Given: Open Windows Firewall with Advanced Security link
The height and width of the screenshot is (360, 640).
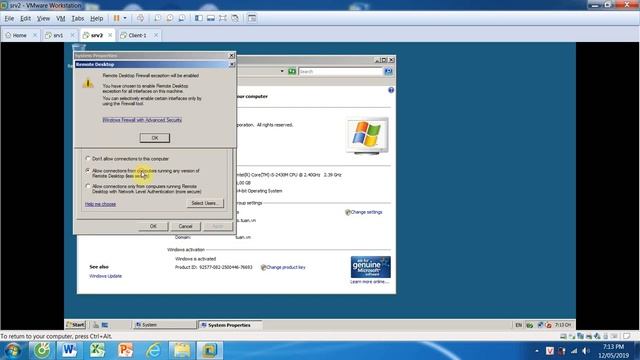Looking at the screenshot, I should click(x=142, y=120).
